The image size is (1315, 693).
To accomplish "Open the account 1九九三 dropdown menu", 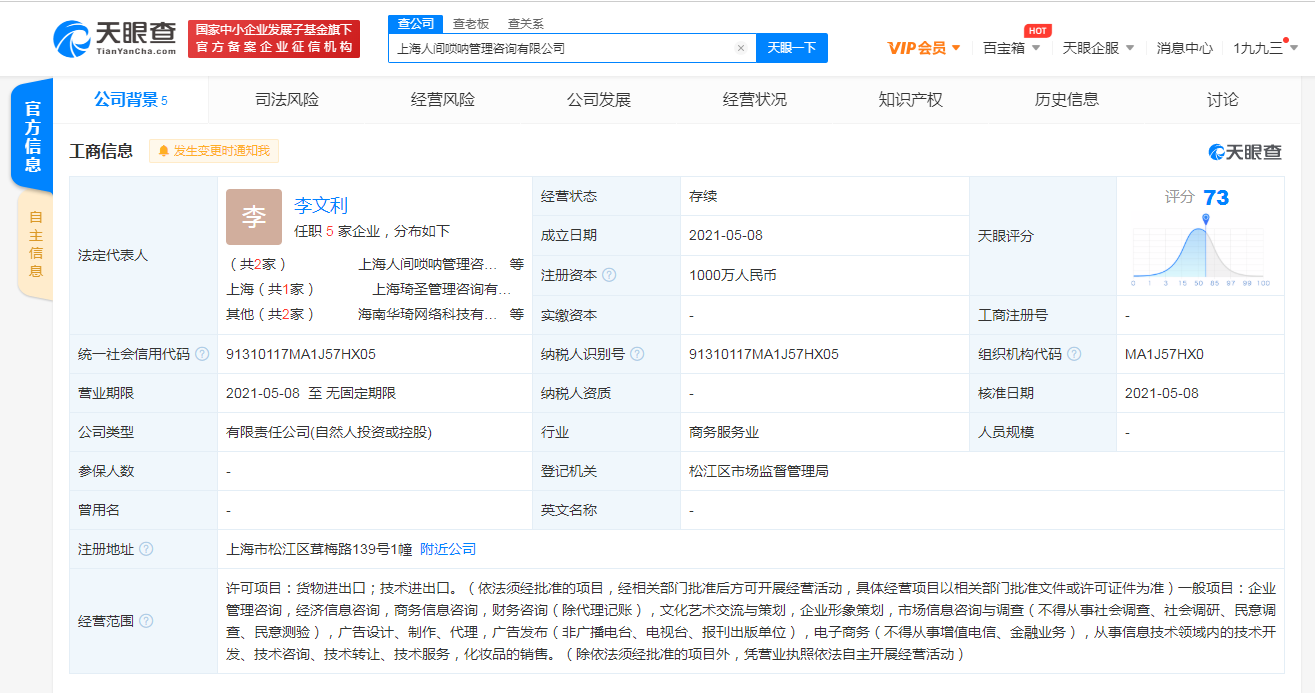I will [x=1259, y=47].
